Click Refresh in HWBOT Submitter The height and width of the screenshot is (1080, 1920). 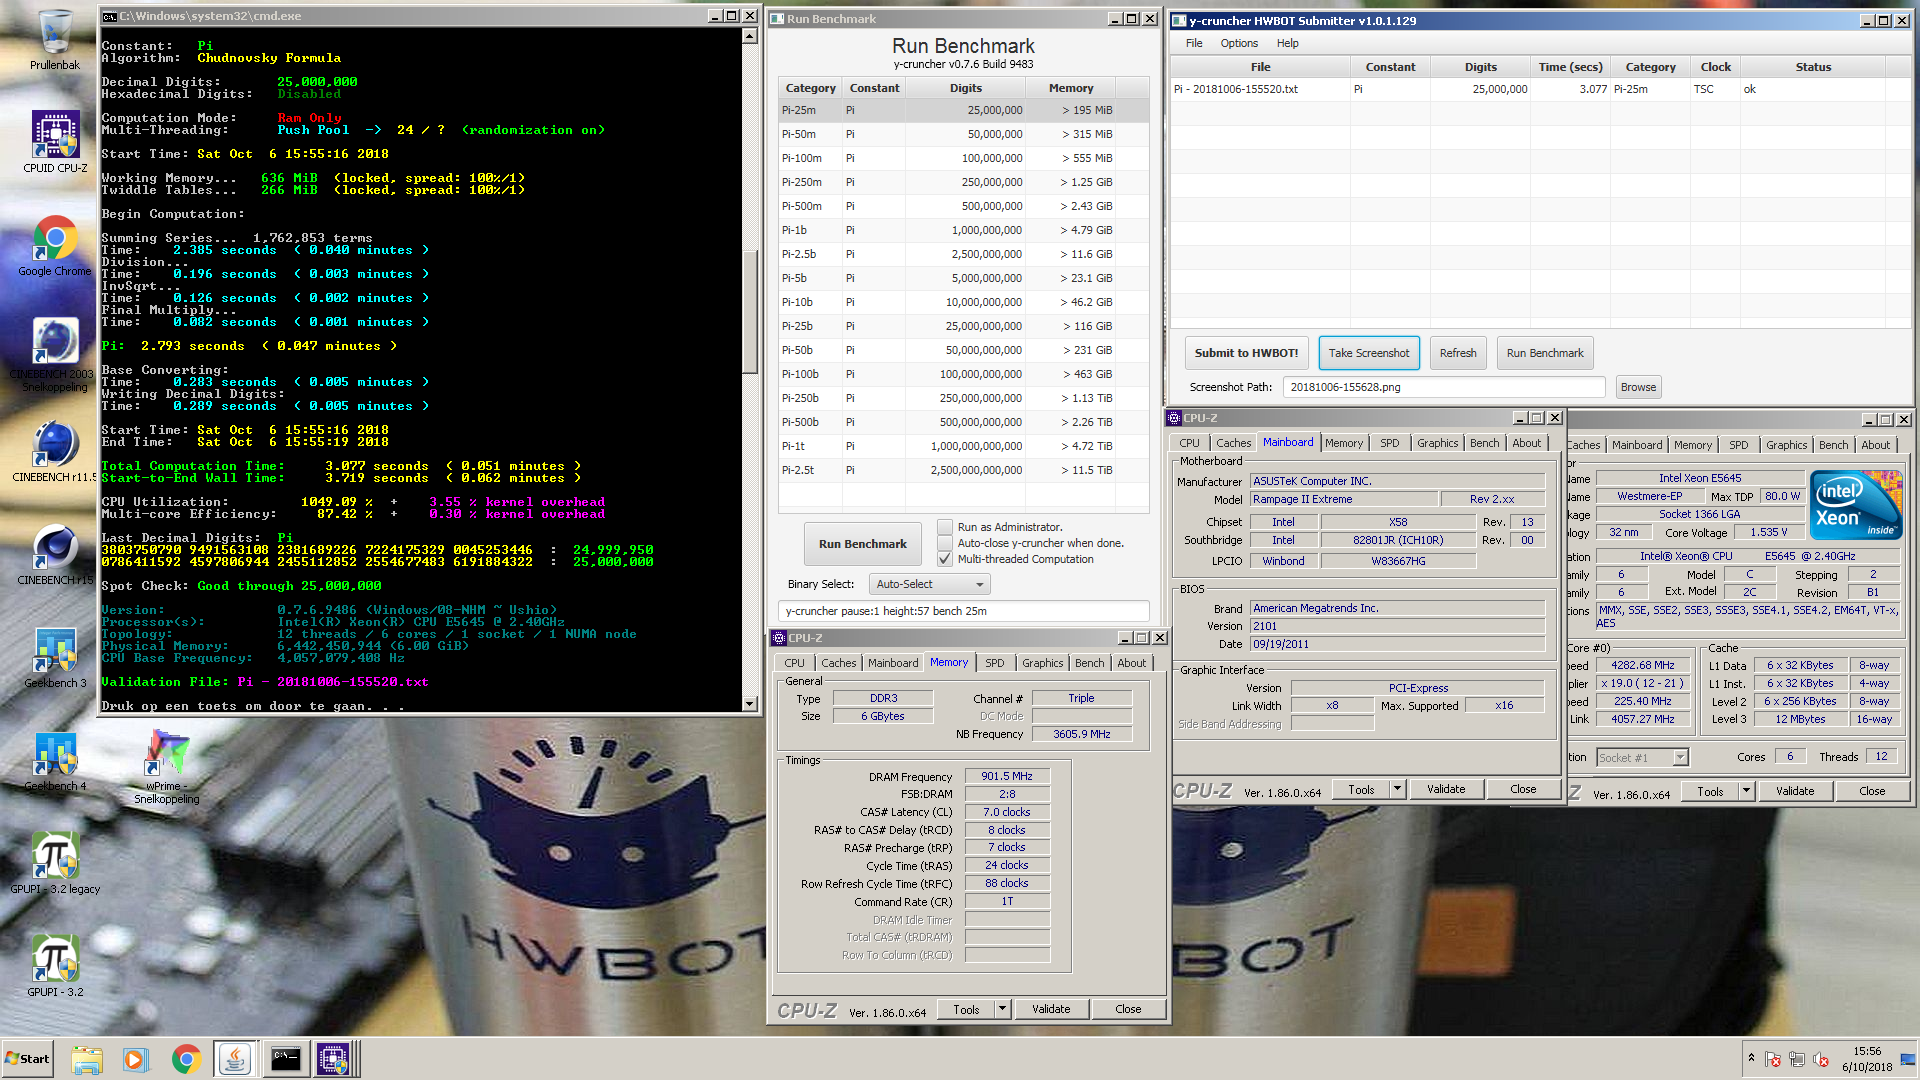(x=1458, y=353)
